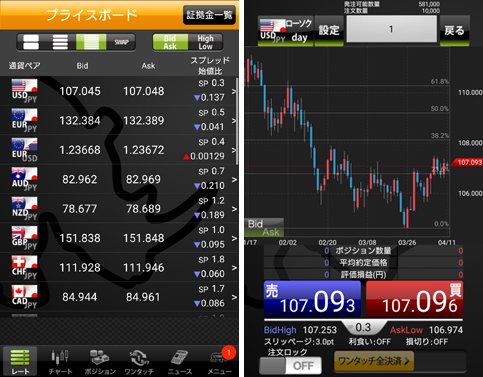Edit the order quantity field showing 1

pos(391,29)
